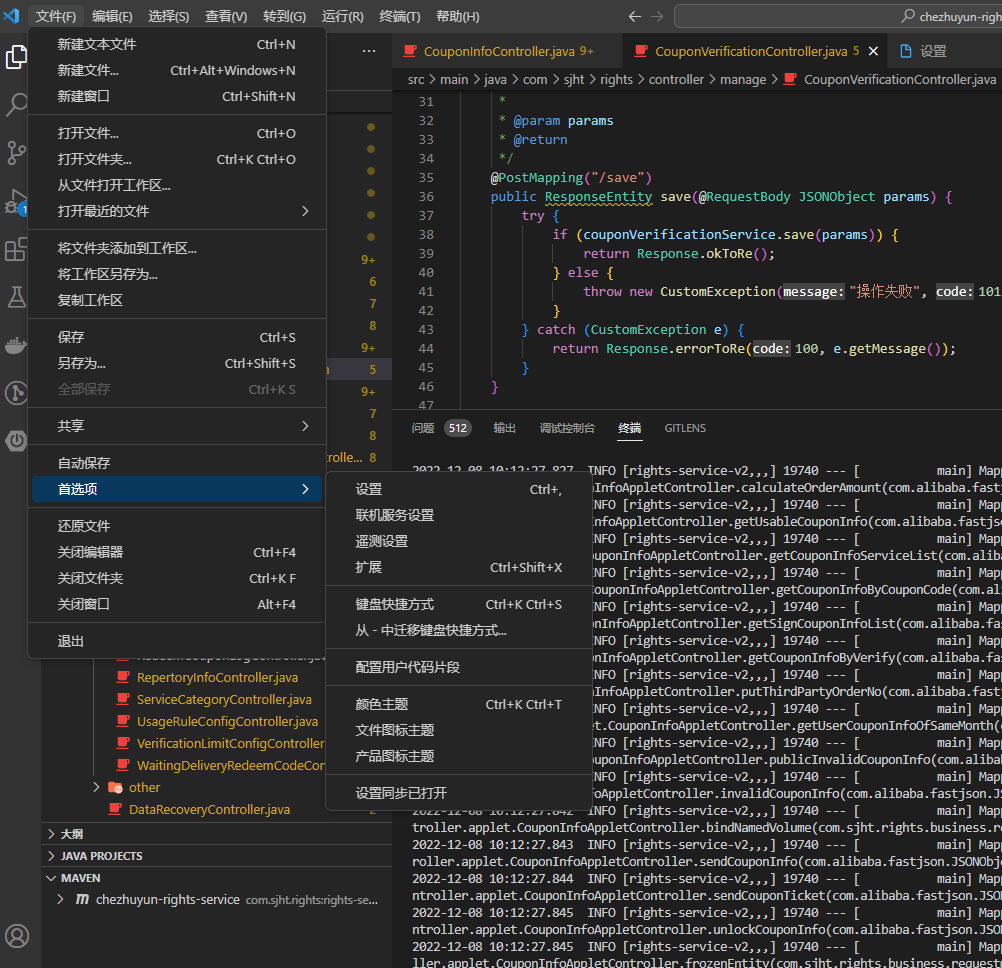
Task: Open the Testing flask icon
Action: point(17,297)
